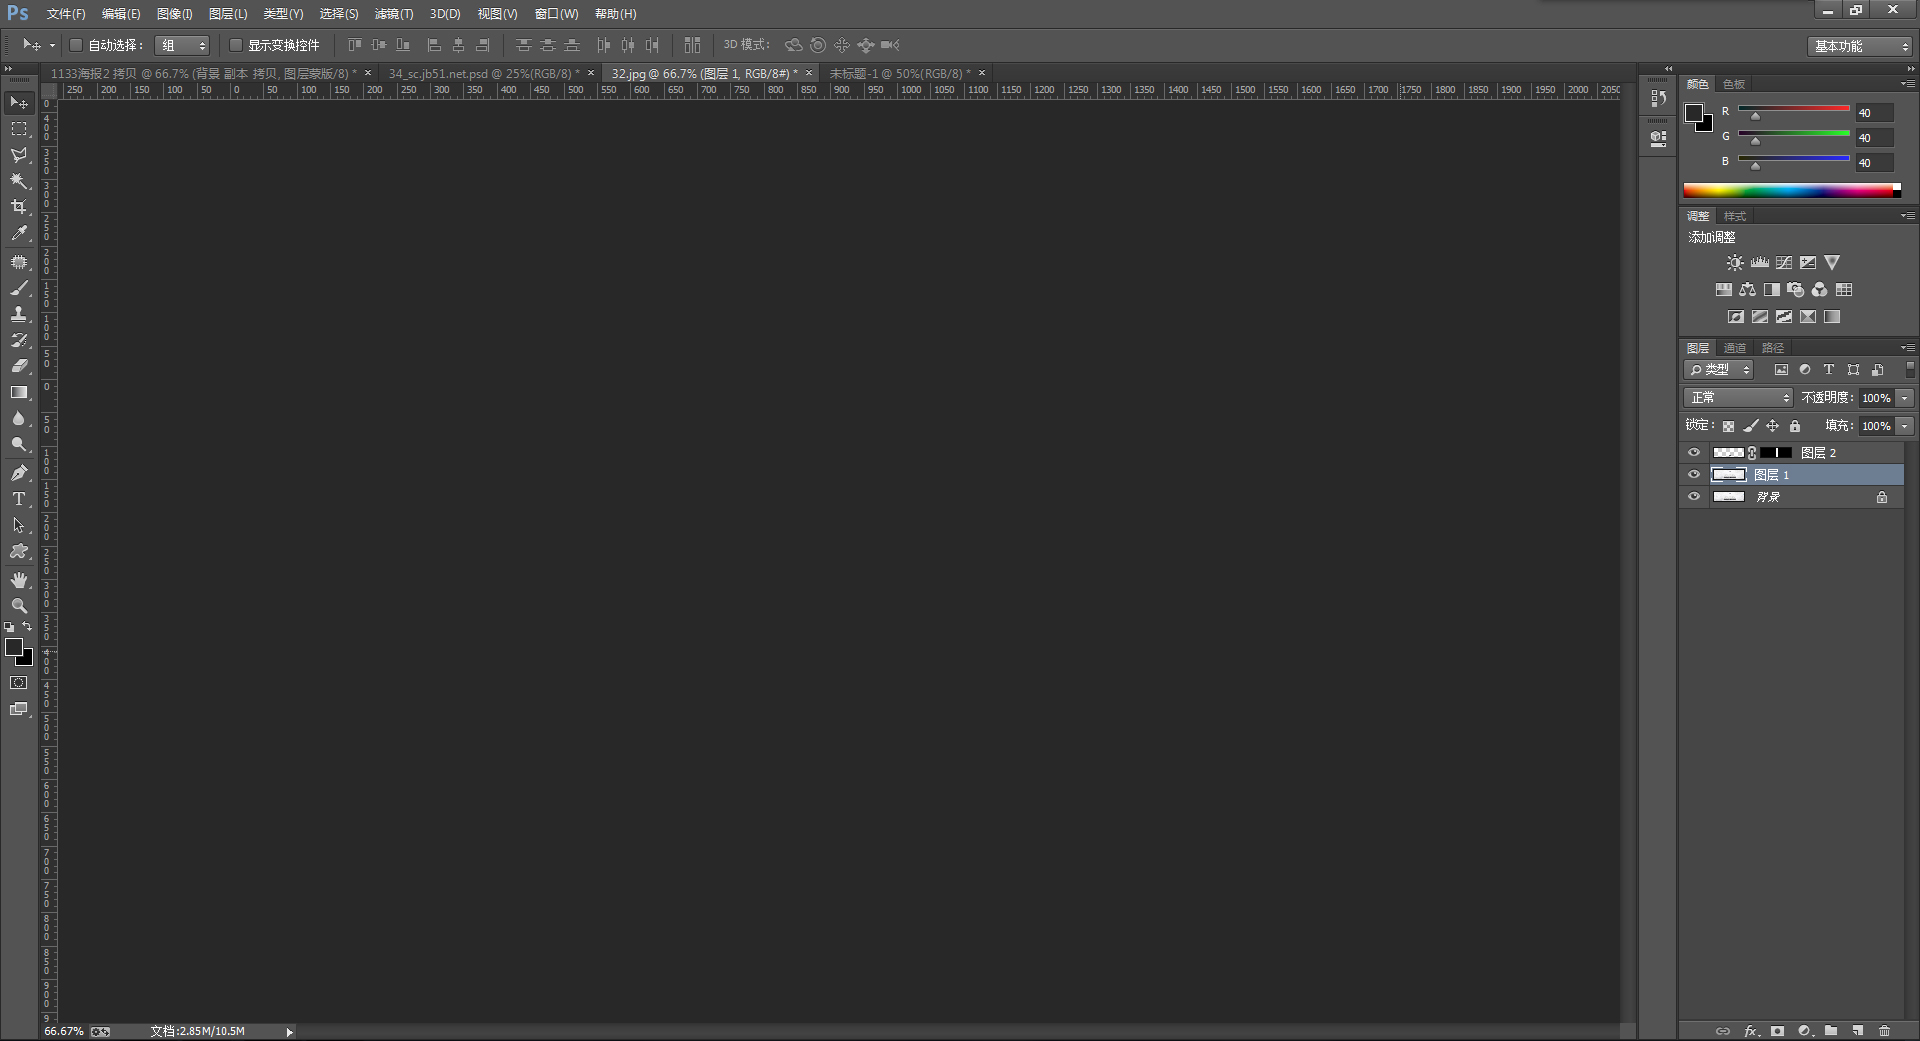
Task: Click the Quick Mask mode icon
Action: pos(19,683)
